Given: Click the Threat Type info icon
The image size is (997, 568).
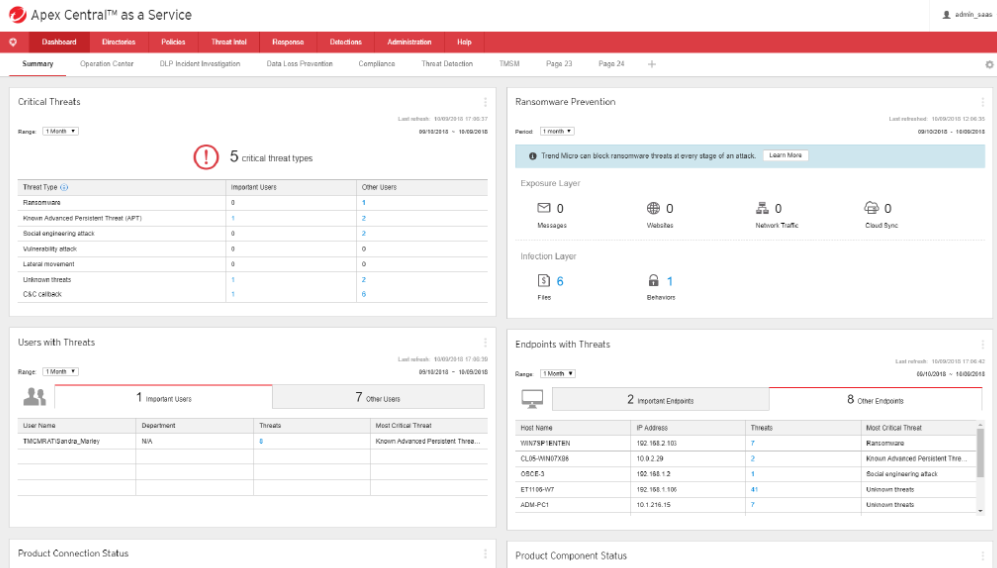Looking at the screenshot, I should point(64,187).
